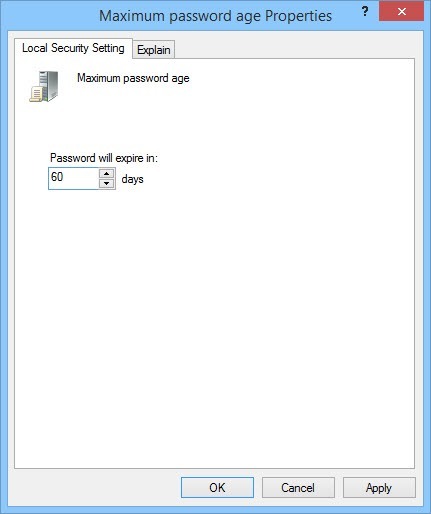Switch to the Explain tab
Viewport: 431px width, 514px height.
click(x=154, y=50)
